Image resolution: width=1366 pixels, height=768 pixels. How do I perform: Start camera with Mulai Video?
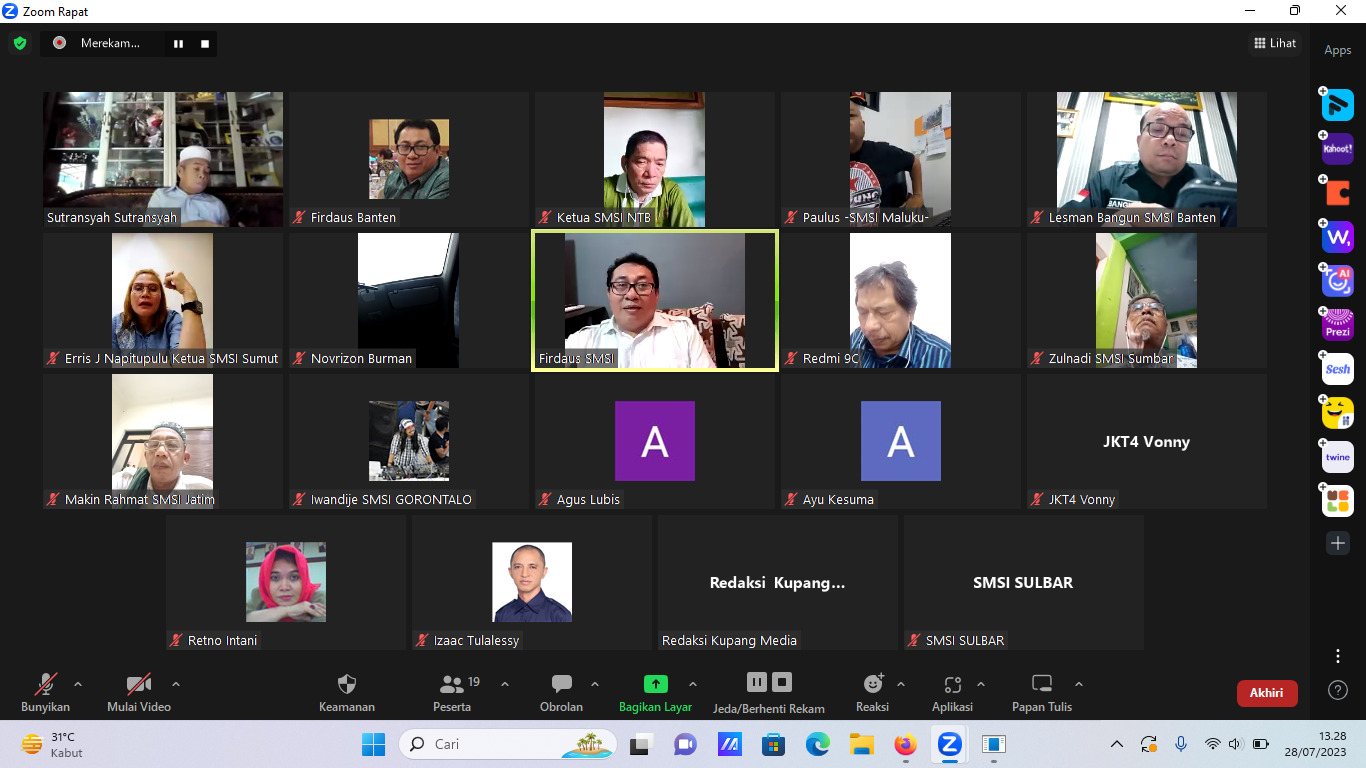139,685
